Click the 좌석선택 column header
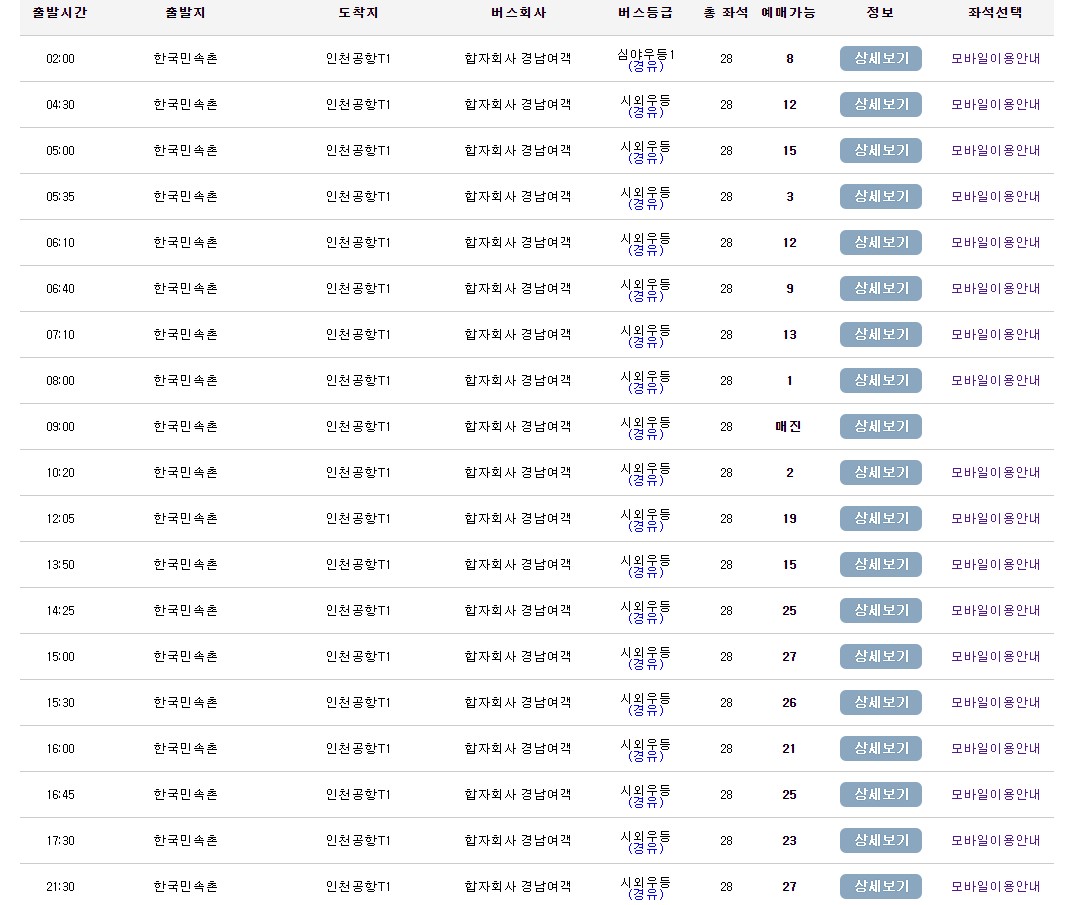Viewport: 1077px width, 905px height. pos(995,13)
